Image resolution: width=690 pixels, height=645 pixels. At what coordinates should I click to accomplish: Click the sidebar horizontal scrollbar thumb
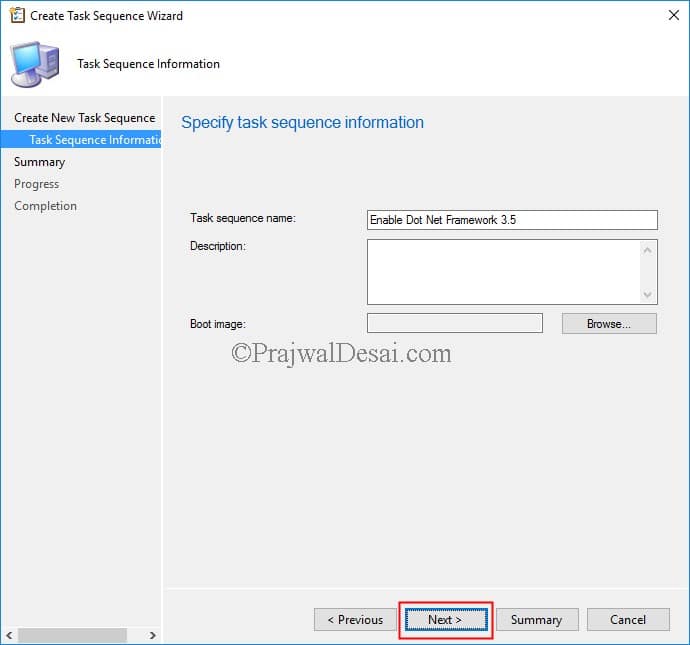(x=73, y=635)
